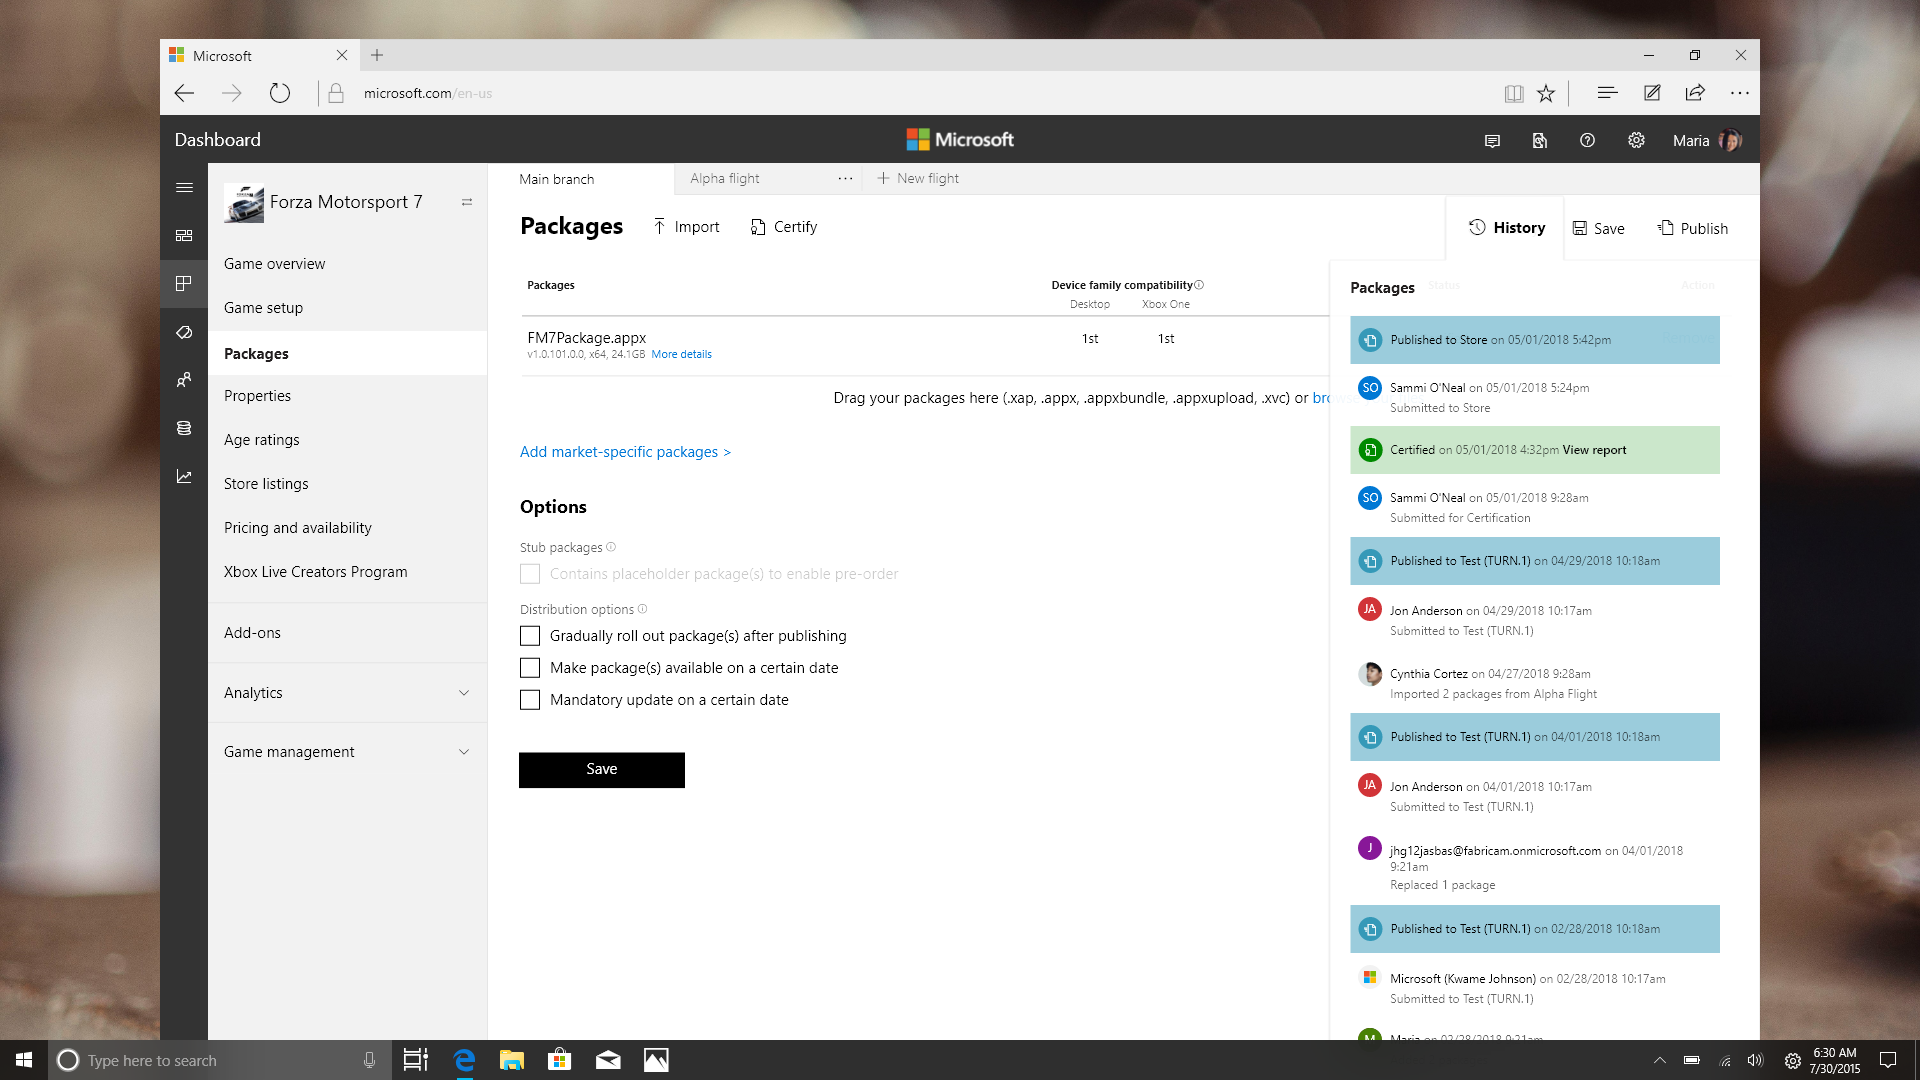The image size is (1920, 1080).
Task: Open Edge browser from the taskbar
Action: pos(464,1060)
